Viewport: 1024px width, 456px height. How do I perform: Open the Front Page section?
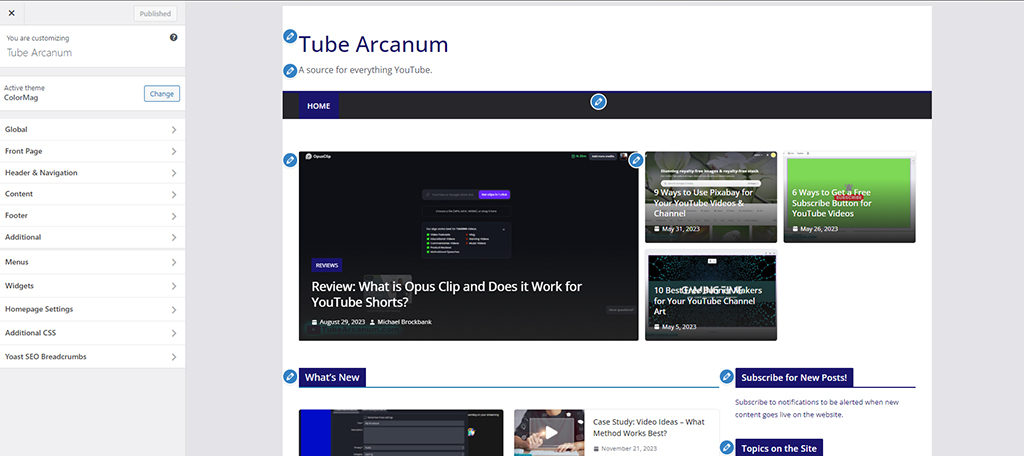coord(92,151)
